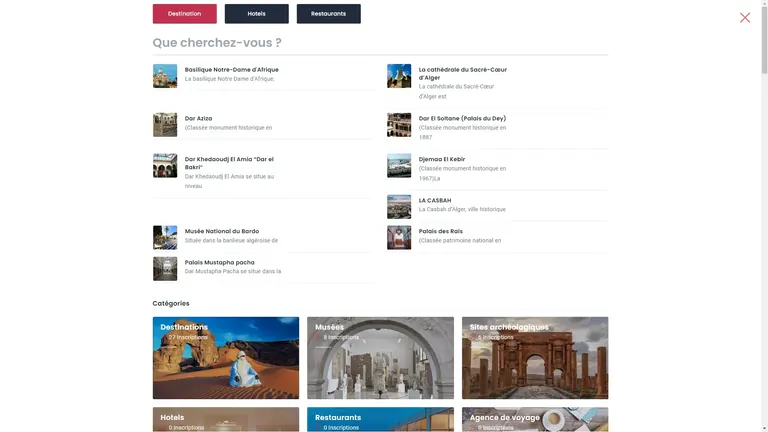Open the Hotels category card
768x432 pixels.
(x=226, y=419)
